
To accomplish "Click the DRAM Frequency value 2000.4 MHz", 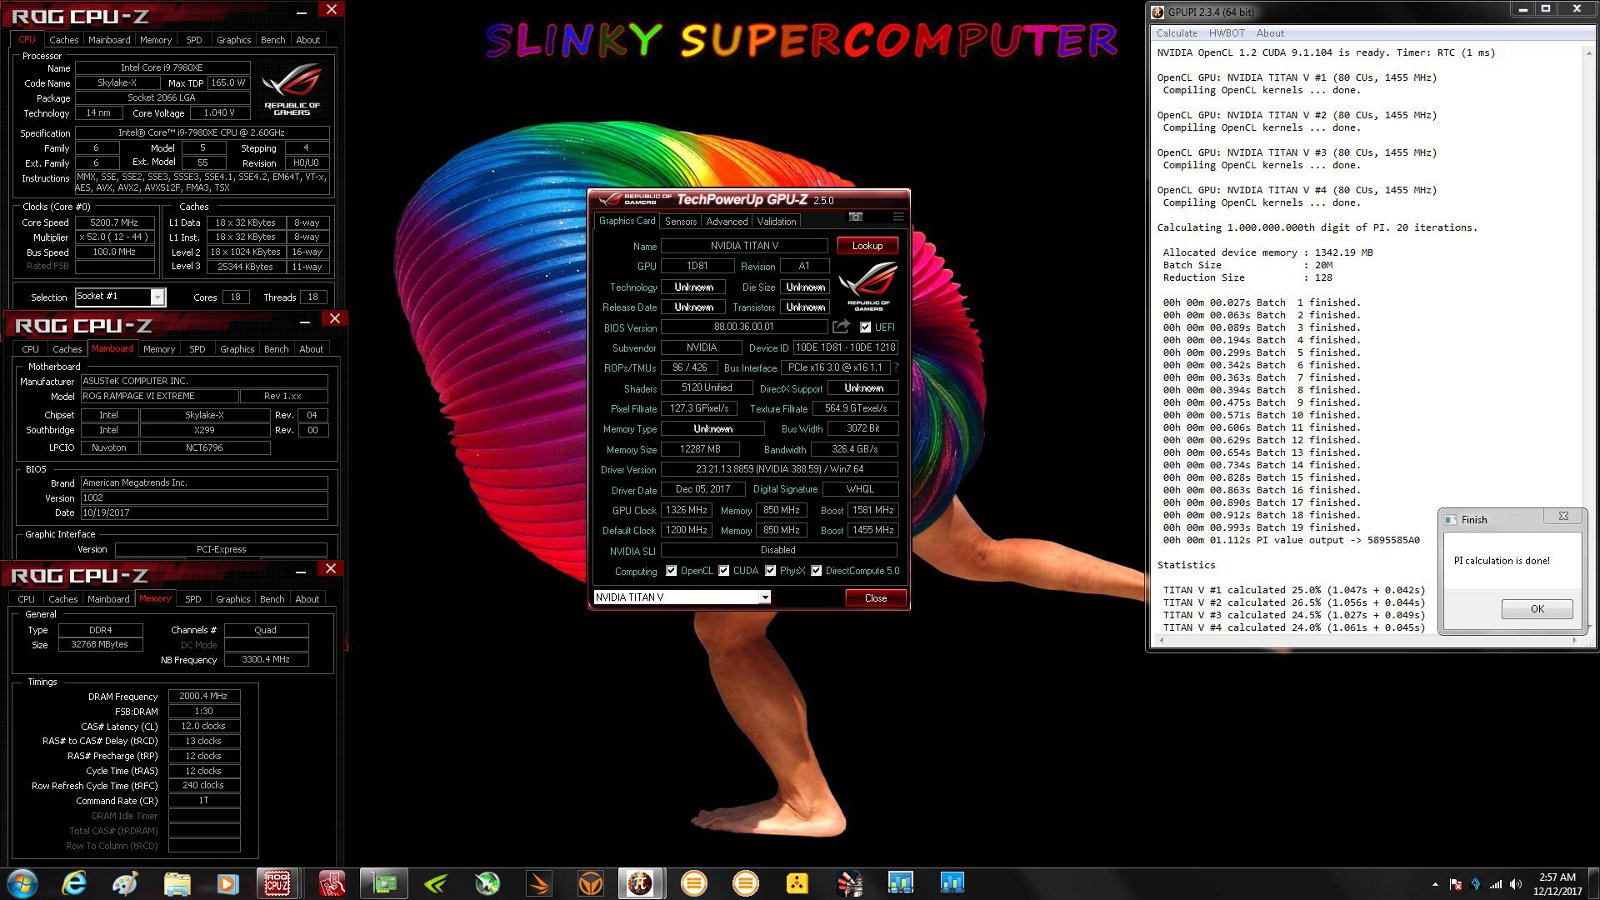I will pos(203,696).
